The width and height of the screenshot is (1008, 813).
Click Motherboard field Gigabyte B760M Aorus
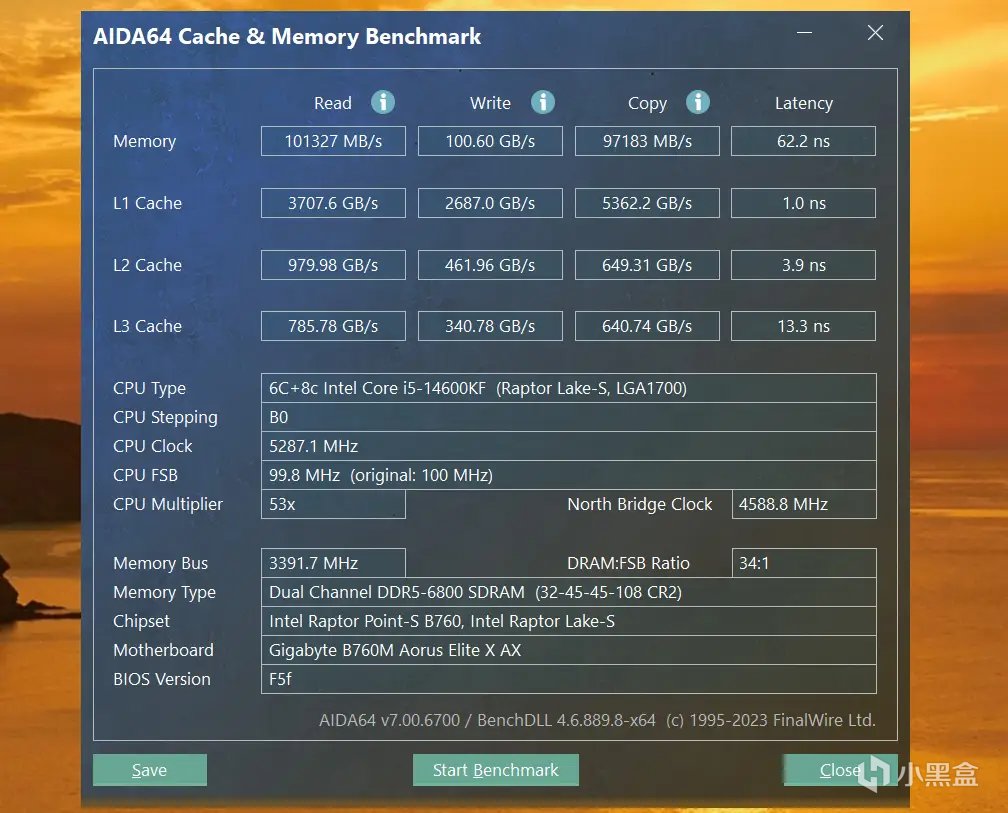point(569,650)
